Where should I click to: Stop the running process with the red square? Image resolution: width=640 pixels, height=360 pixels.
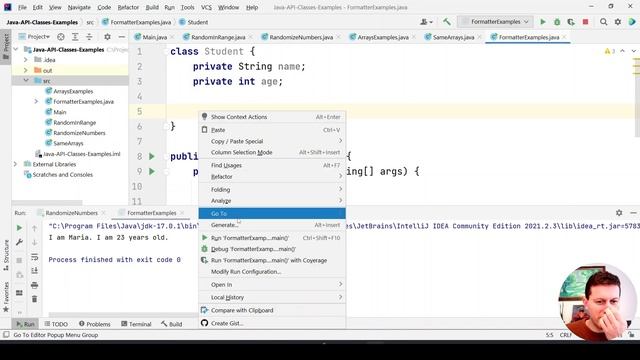(x=585, y=22)
